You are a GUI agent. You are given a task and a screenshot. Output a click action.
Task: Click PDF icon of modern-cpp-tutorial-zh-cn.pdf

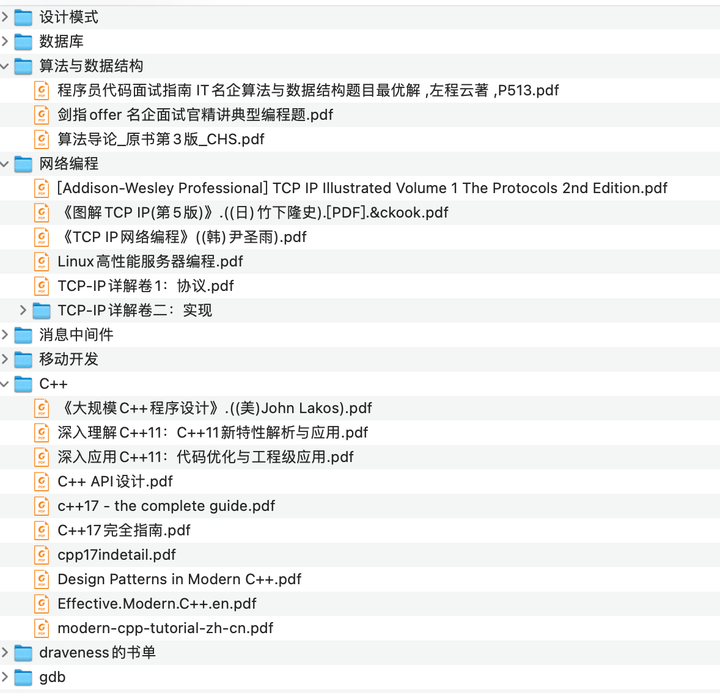click(41, 628)
